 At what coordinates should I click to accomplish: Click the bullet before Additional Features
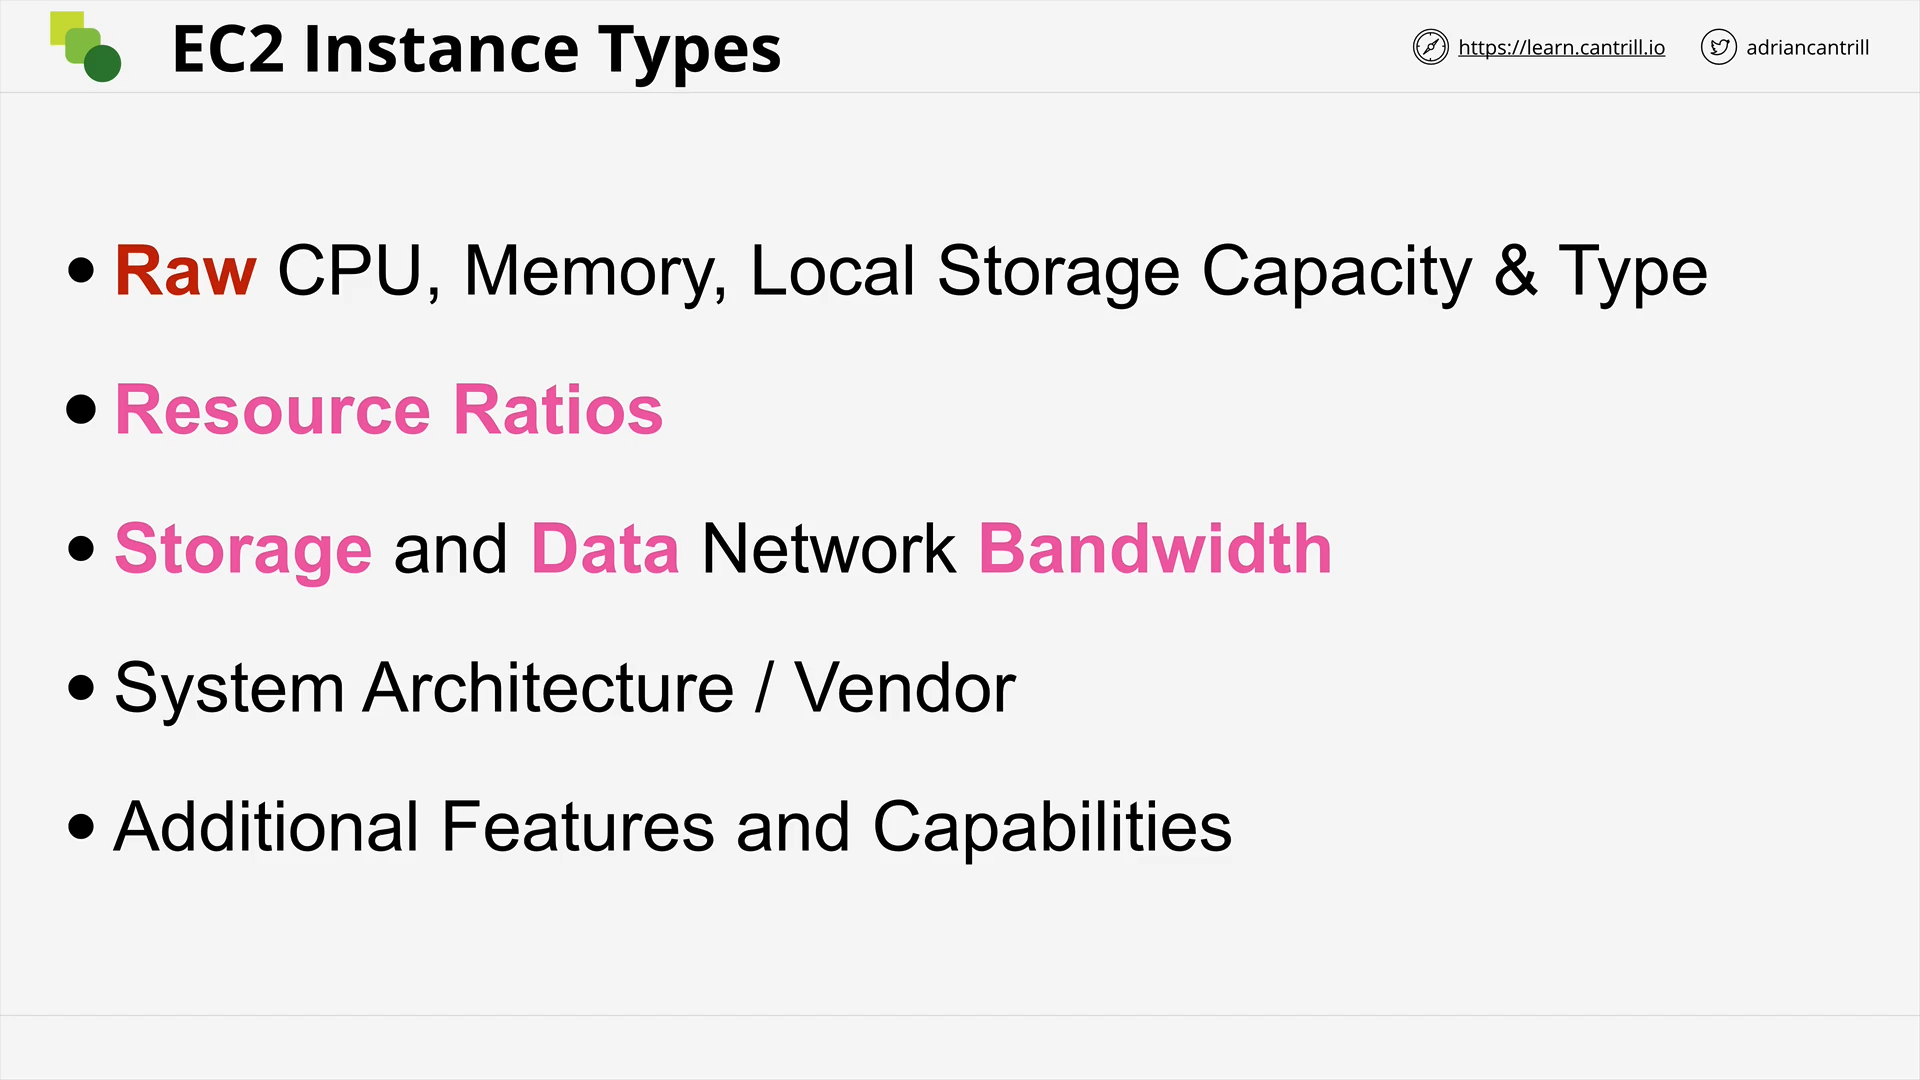coord(81,827)
